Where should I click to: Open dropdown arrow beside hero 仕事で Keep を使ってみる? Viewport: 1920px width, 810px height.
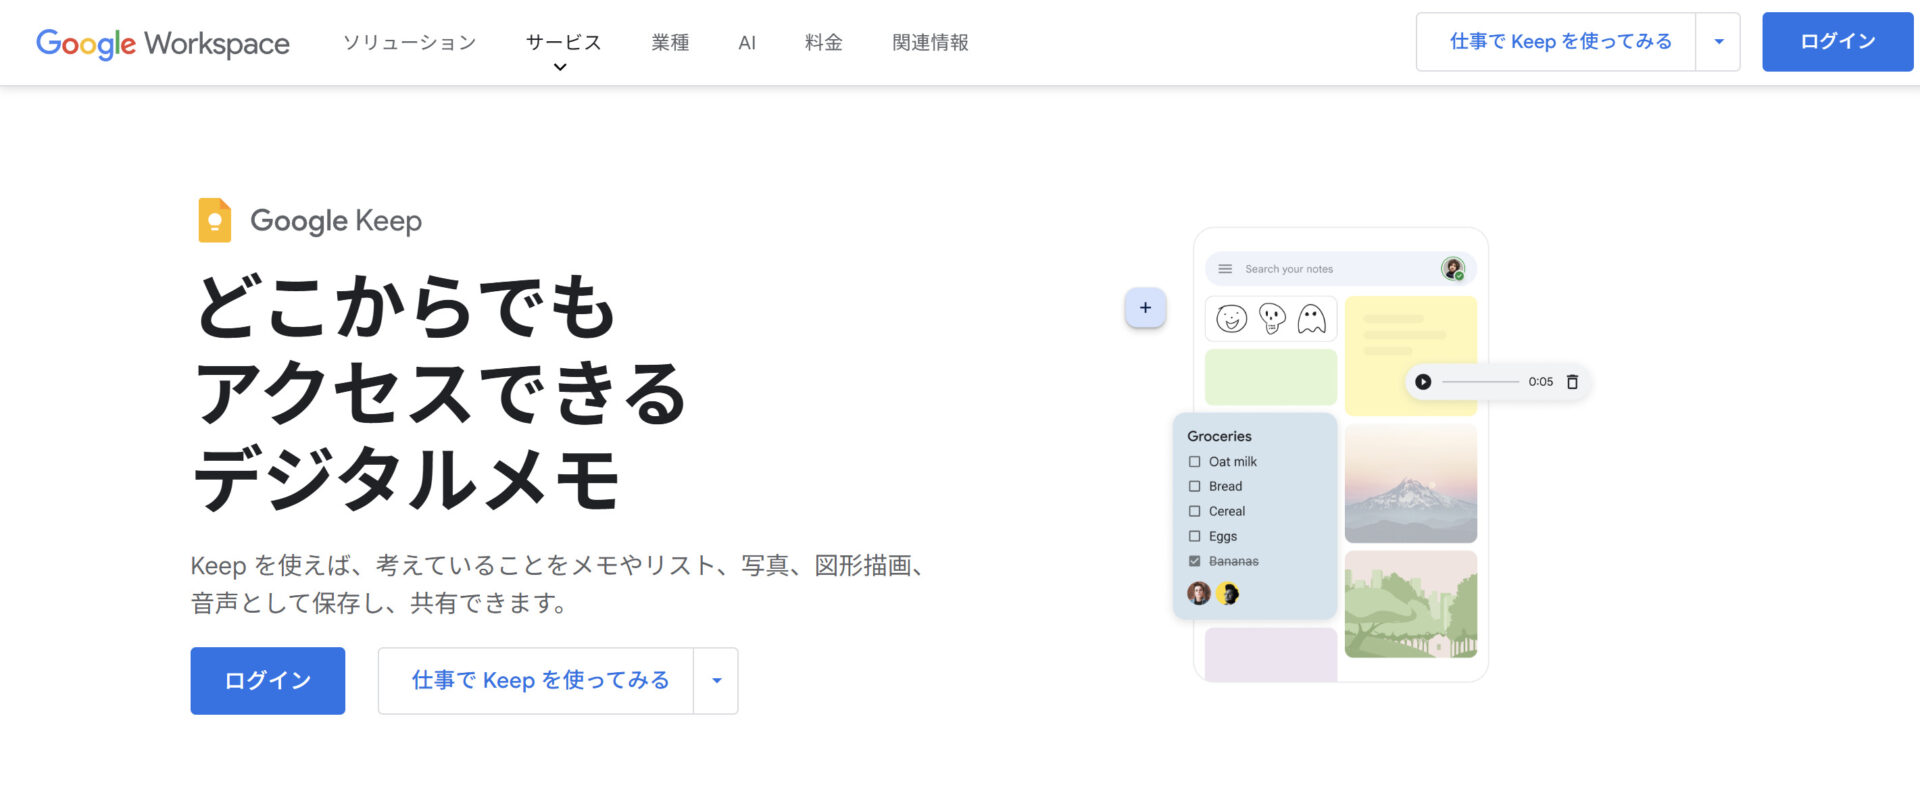[716, 681]
